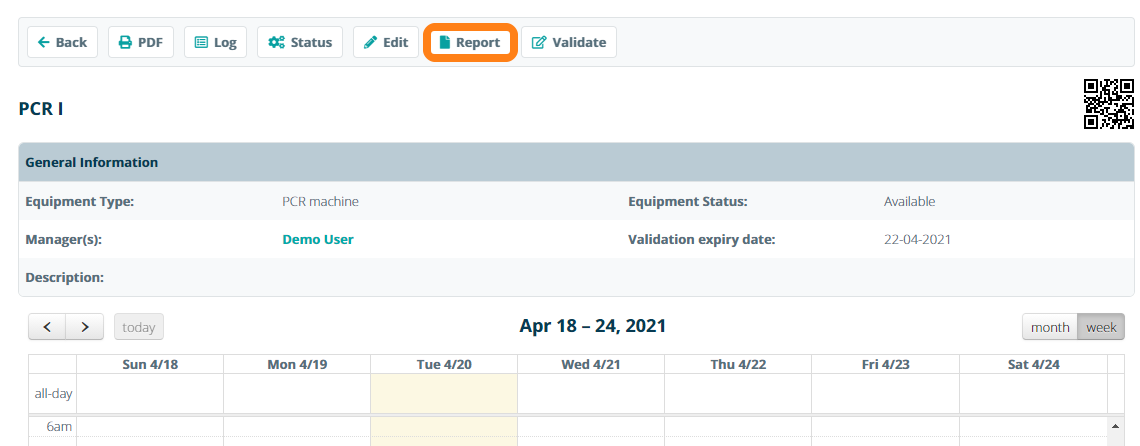Click the QR code image
1140x446 pixels.
click(x=1109, y=104)
